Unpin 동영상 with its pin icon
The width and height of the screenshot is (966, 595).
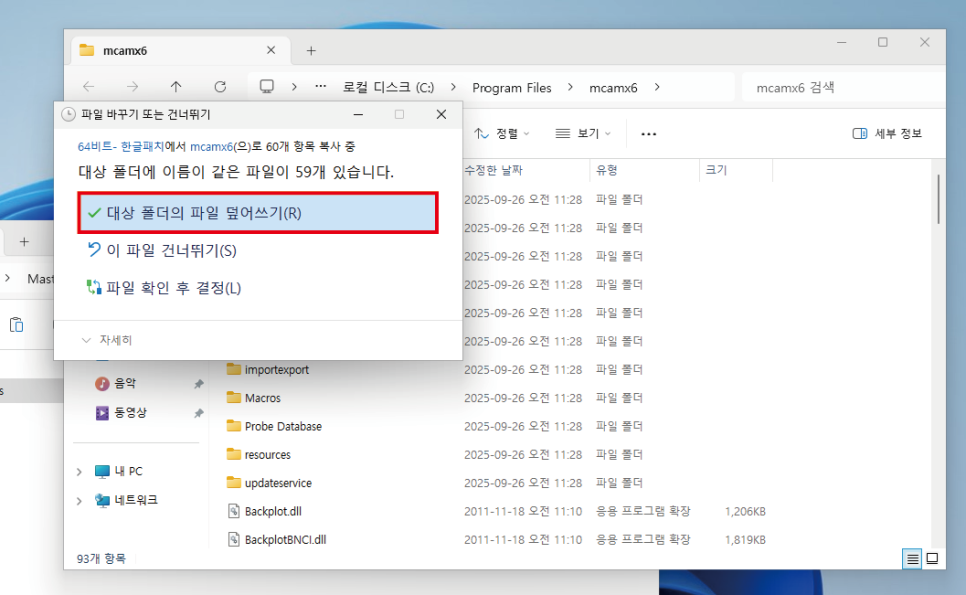tap(198, 413)
